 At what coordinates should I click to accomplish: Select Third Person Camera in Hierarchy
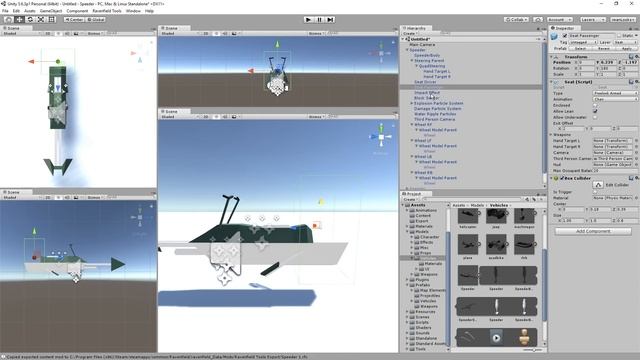(434, 119)
